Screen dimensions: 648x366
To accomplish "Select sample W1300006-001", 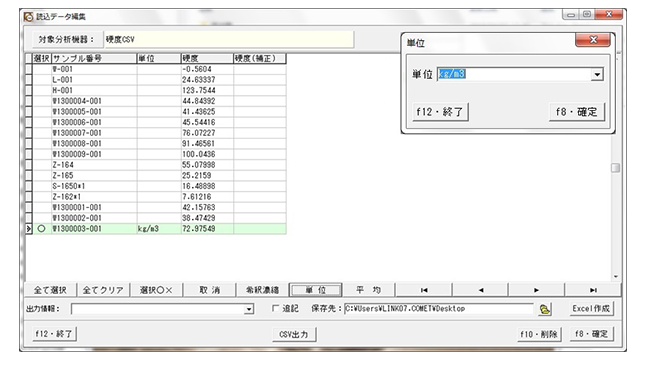I will coord(94,122).
